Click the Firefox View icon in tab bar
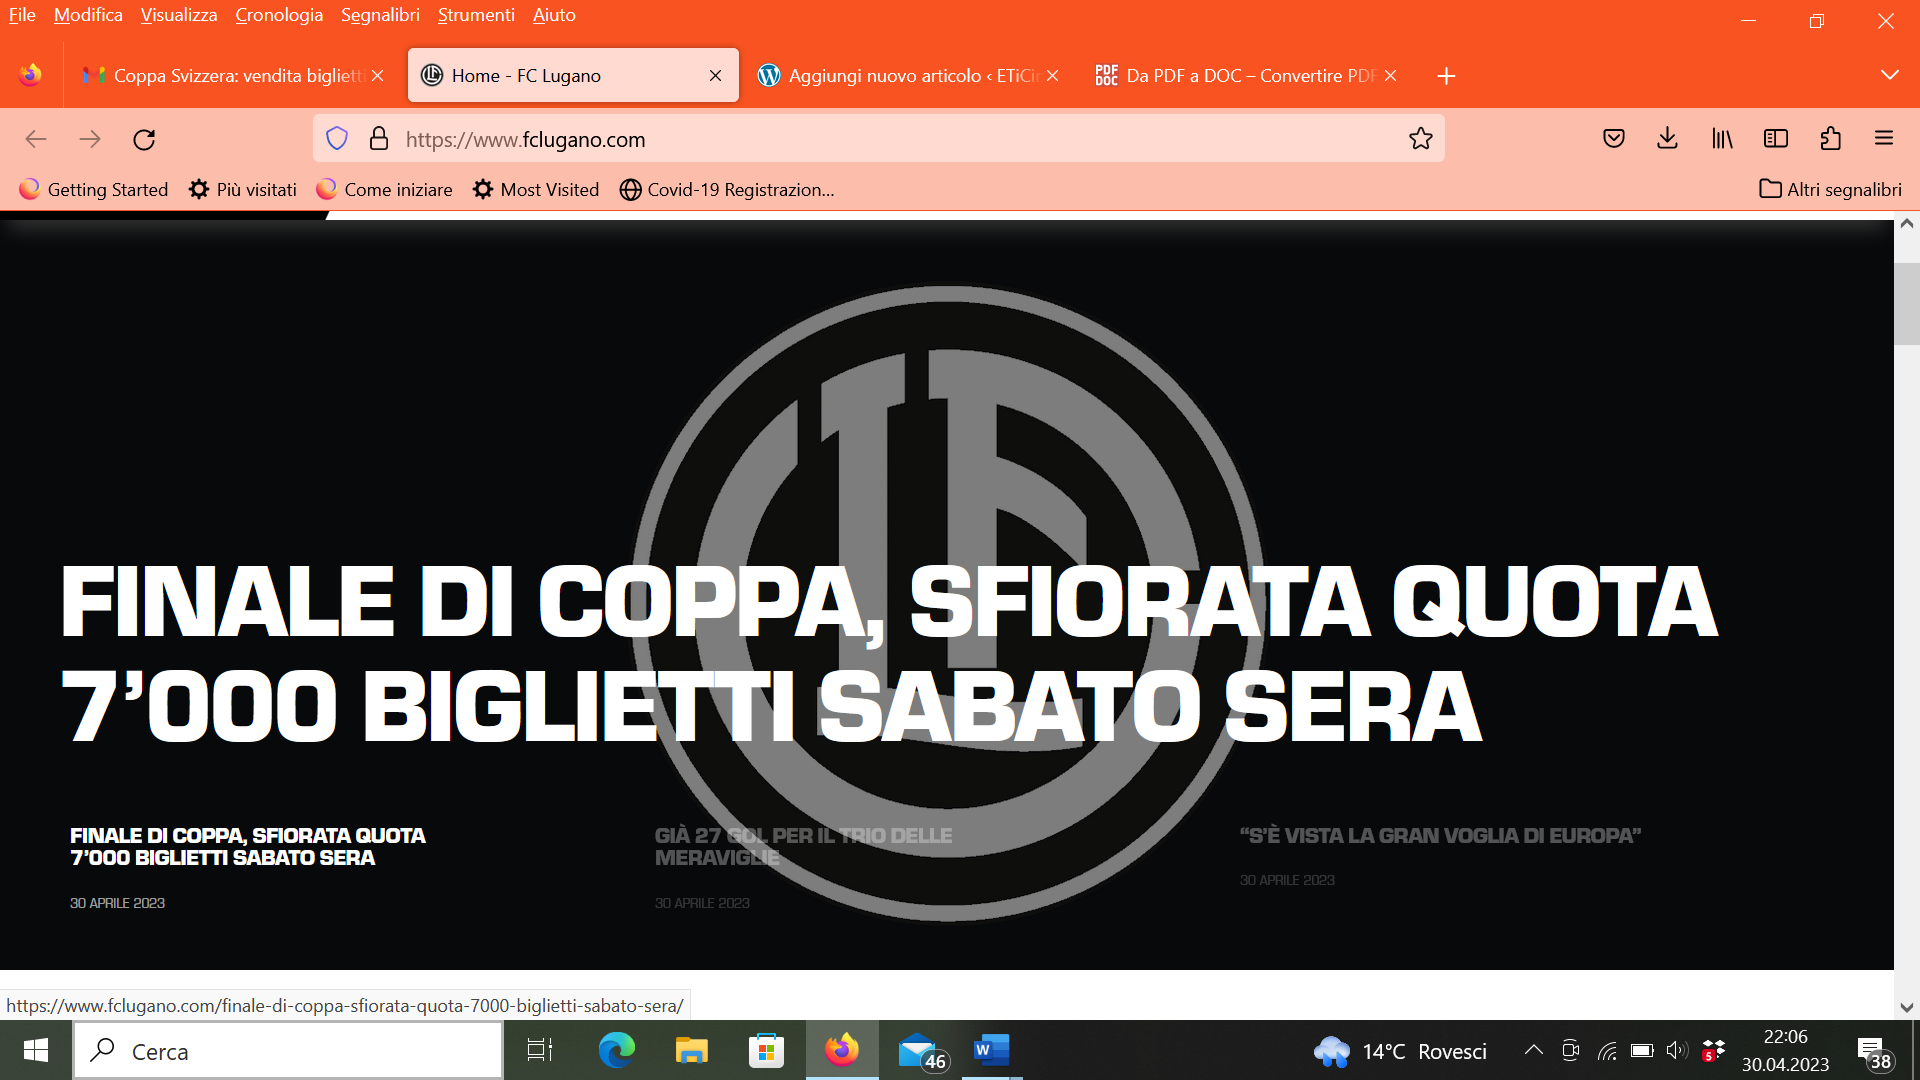Viewport: 1920px width, 1080px height. point(30,75)
